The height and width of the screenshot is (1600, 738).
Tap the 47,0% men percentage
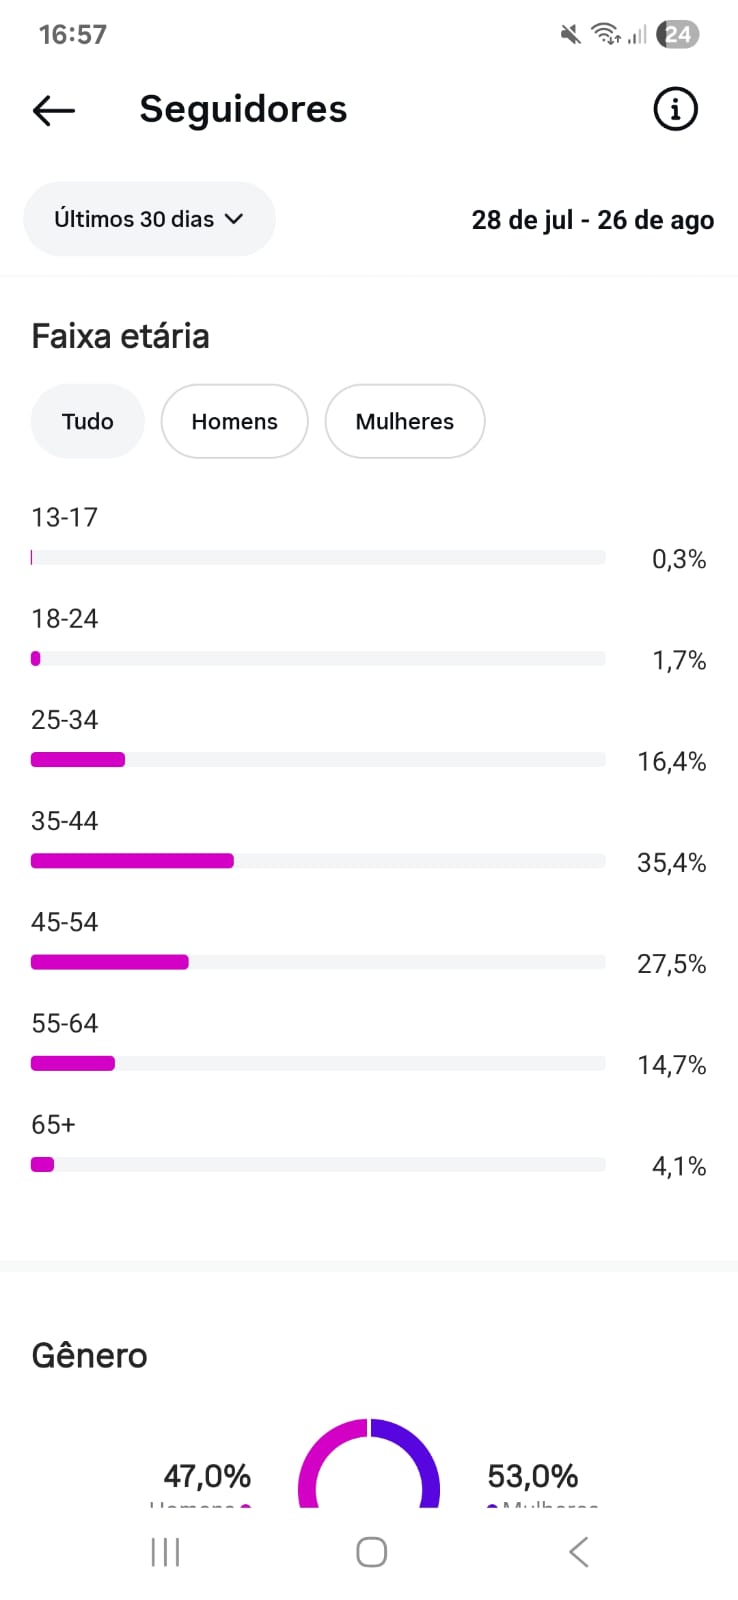tap(207, 1476)
